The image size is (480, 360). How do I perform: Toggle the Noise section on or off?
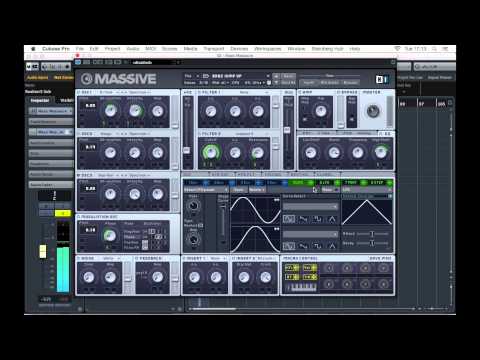coord(79,258)
